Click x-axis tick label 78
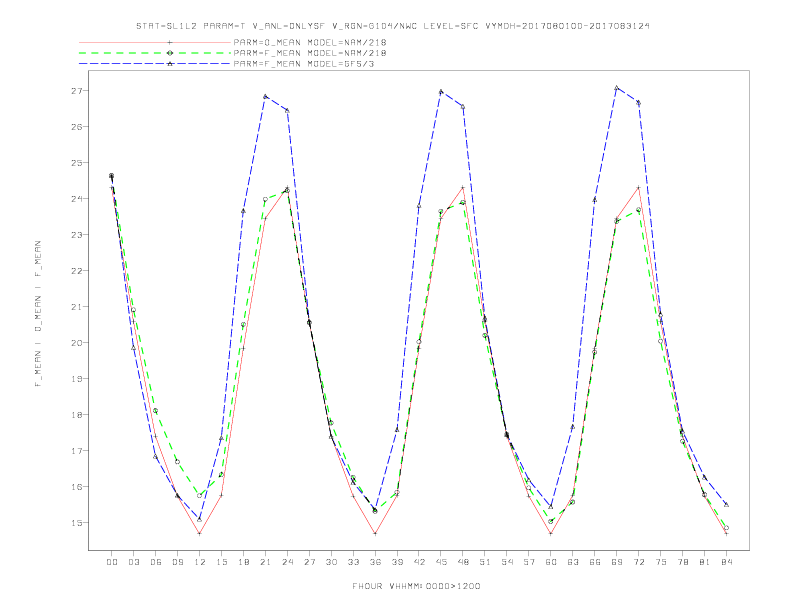Image resolution: width=792 pixels, height=612 pixels. pyautogui.click(x=683, y=562)
